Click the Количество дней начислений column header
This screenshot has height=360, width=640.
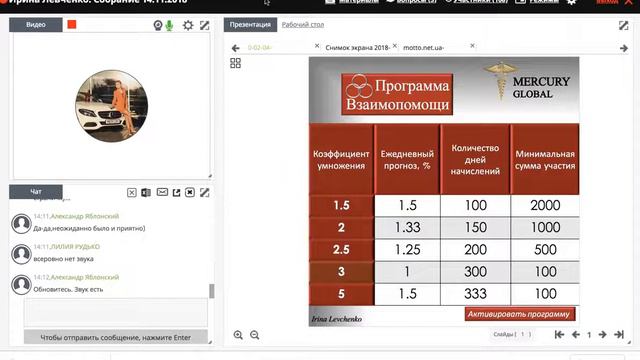pos(476,160)
